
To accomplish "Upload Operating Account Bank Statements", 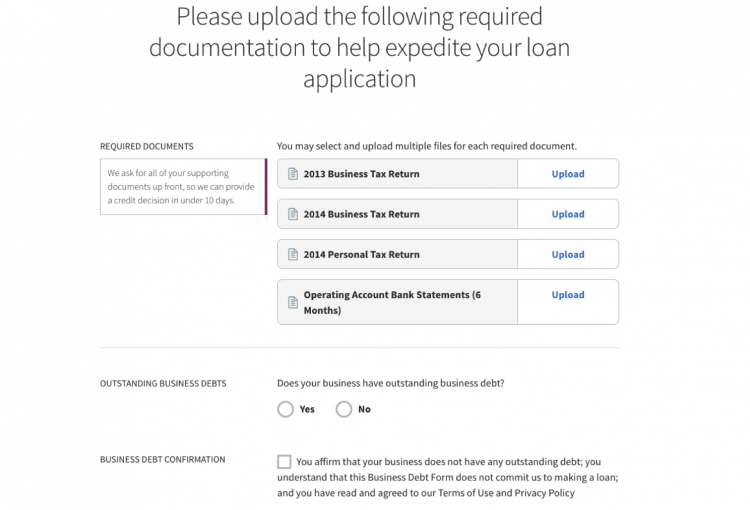I will point(567,295).
